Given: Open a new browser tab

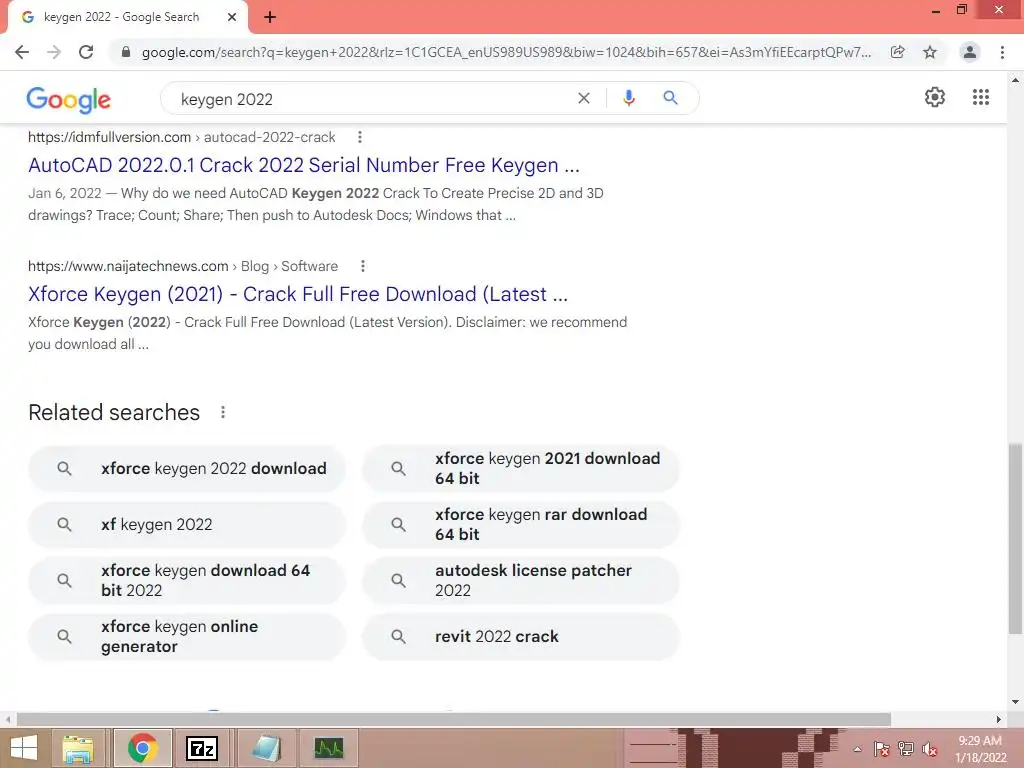Looking at the screenshot, I should tap(270, 18).
